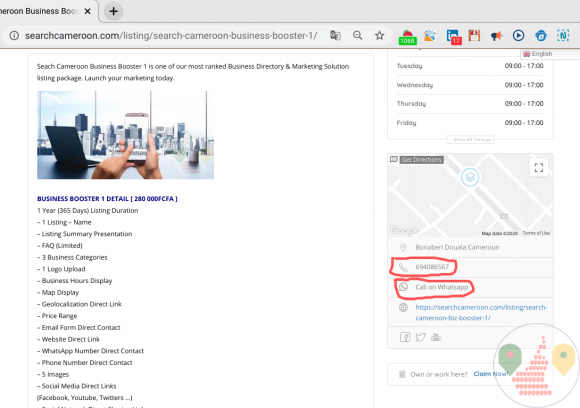Click the Bonaberi Douala Cameroun address
This screenshot has height=408, width=580.
pyautogui.click(x=457, y=247)
